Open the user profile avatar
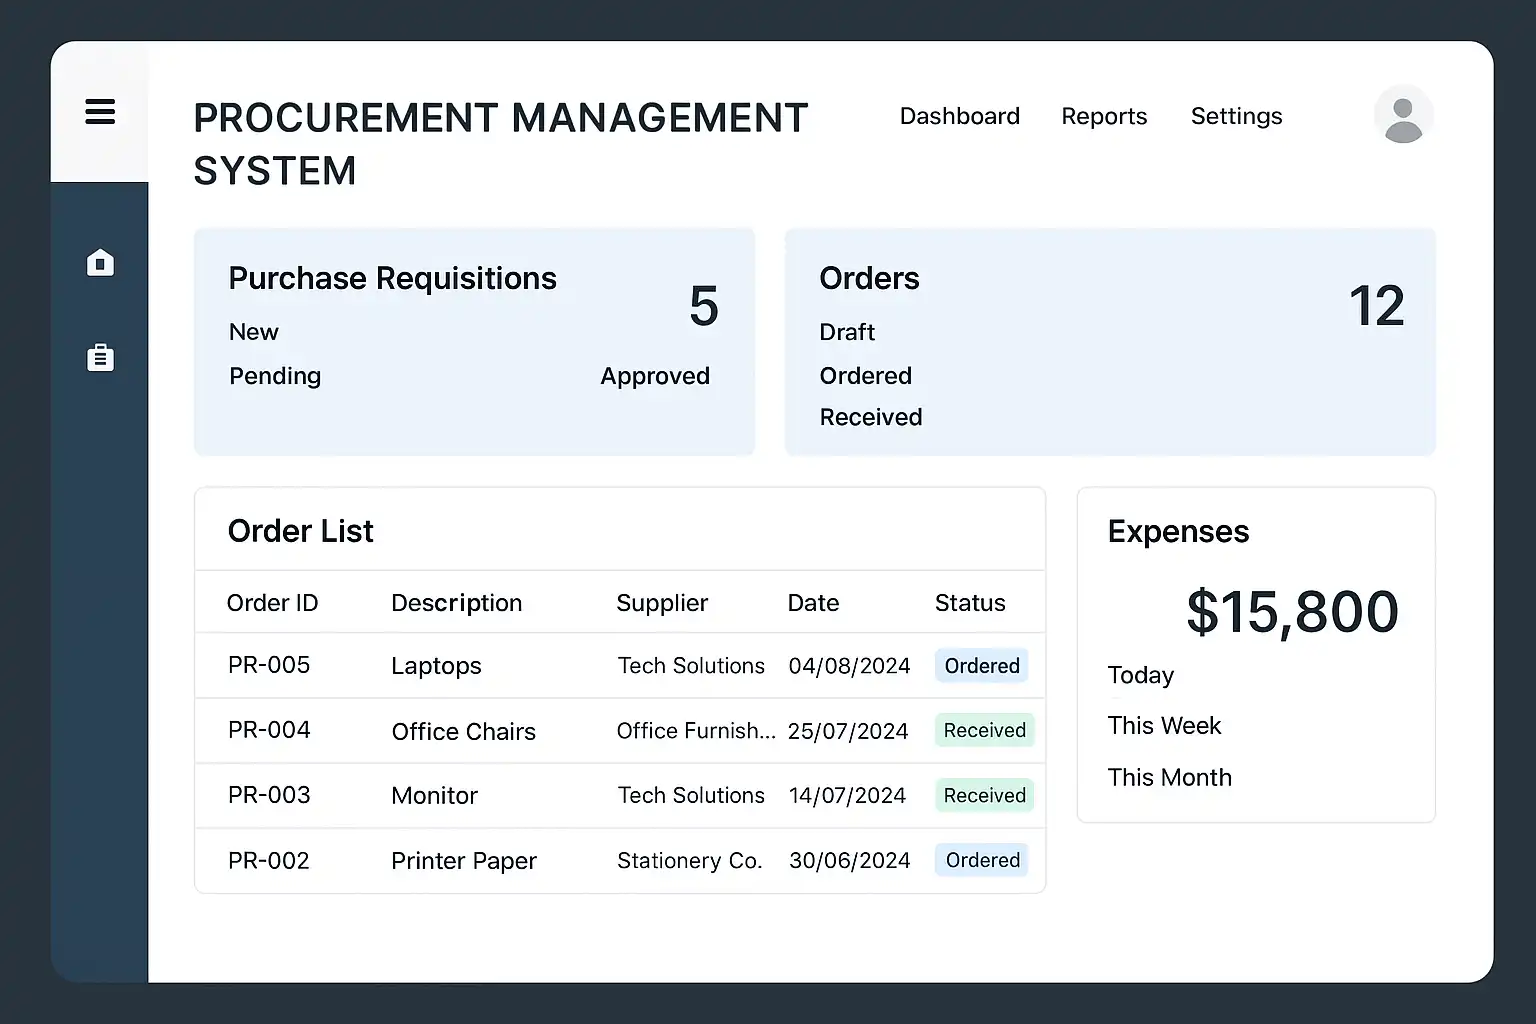 [x=1402, y=116]
